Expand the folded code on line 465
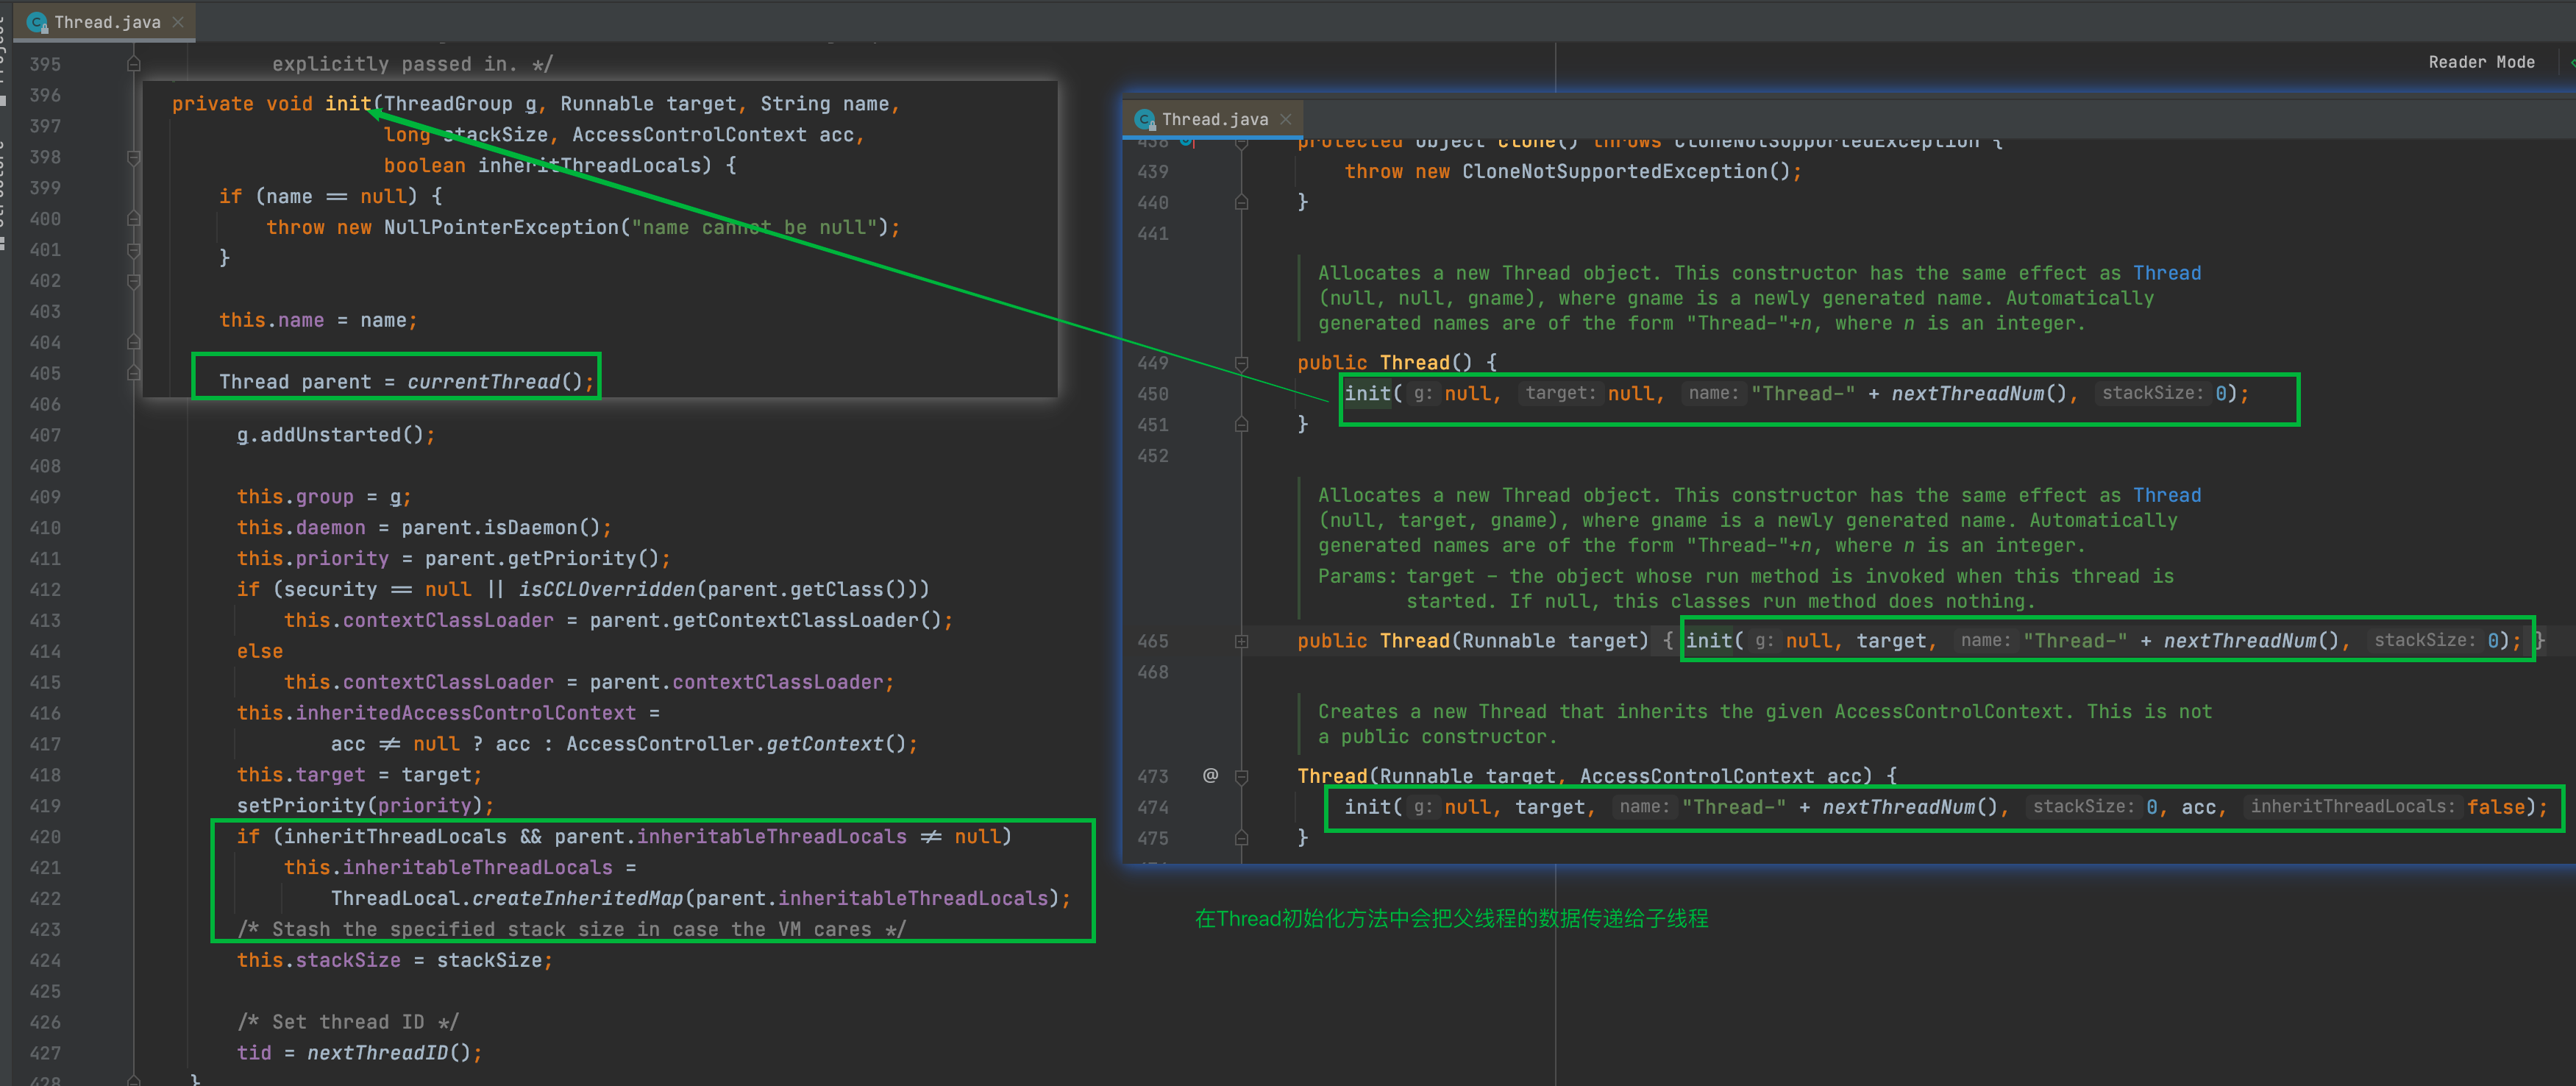The image size is (2576, 1086). point(1241,641)
